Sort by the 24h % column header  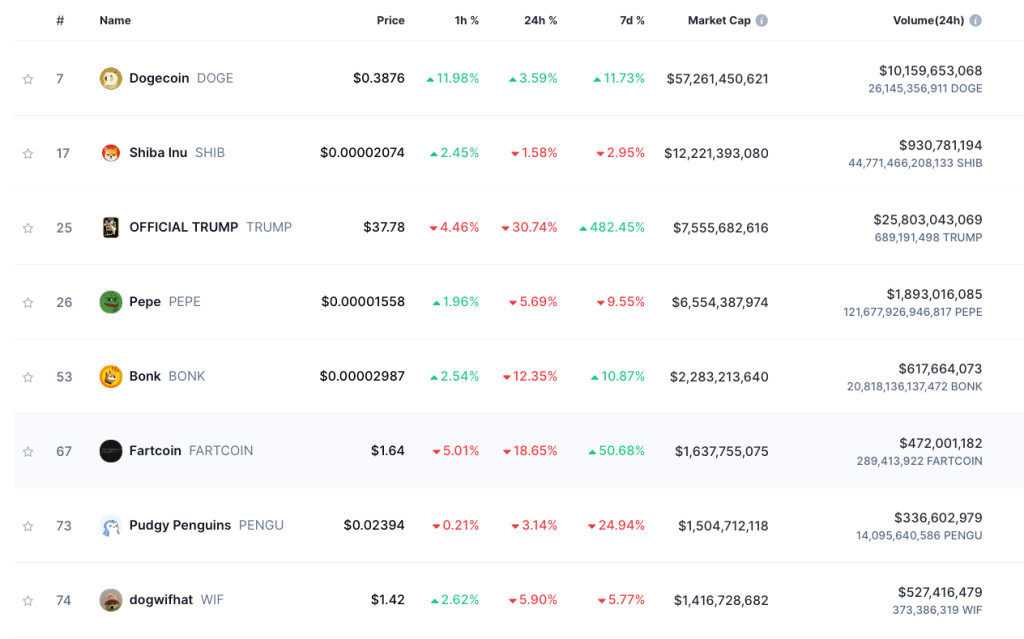(x=540, y=20)
